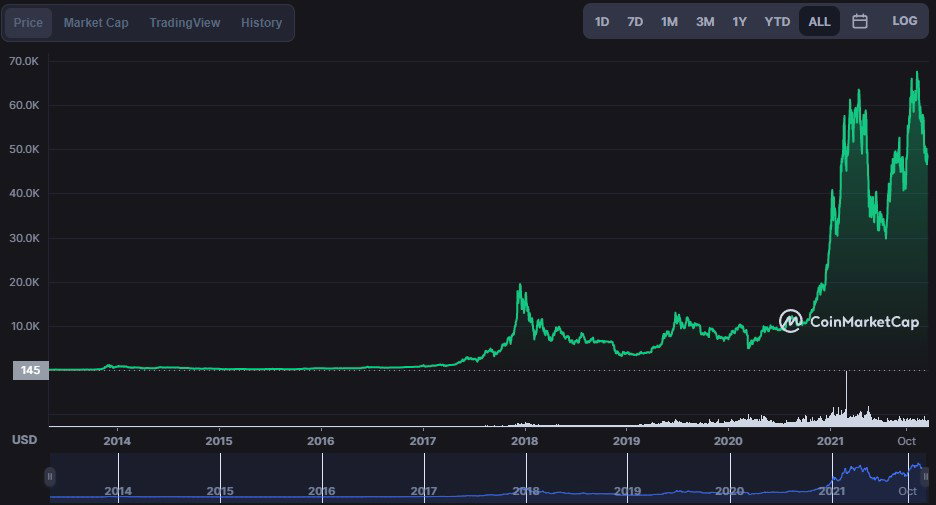This screenshot has height=505, width=936.
Task: Click the 2020 x-axis label
Action: (x=728, y=441)
